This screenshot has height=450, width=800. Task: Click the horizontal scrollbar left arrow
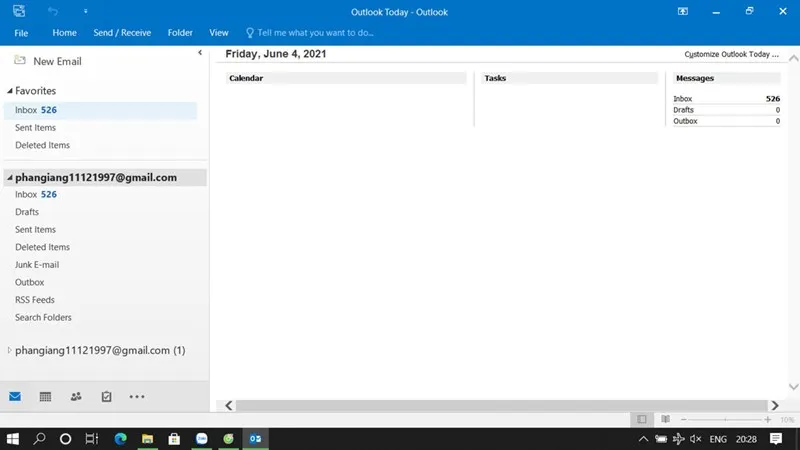click(229, 406)
